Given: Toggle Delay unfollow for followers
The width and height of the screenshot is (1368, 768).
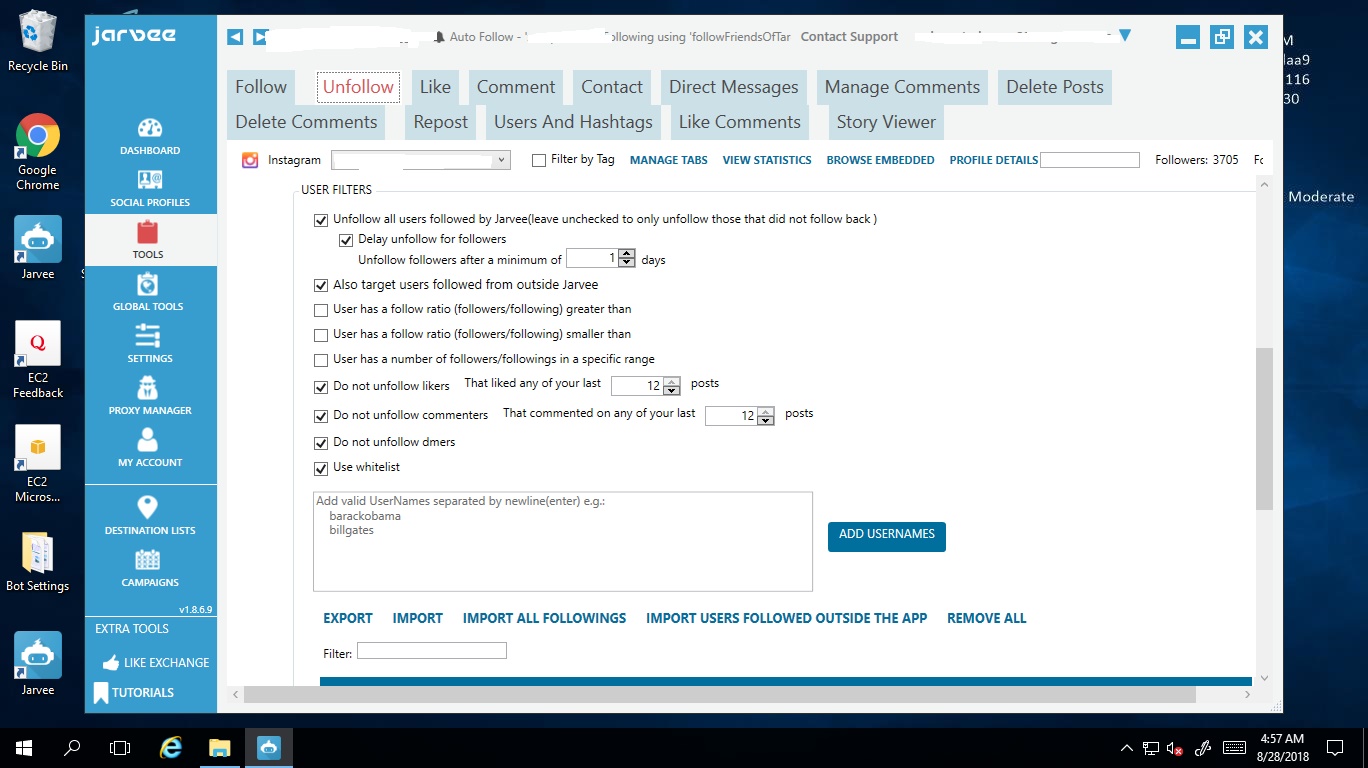Looking at the screenshot, I should click(x=346, y=240).
